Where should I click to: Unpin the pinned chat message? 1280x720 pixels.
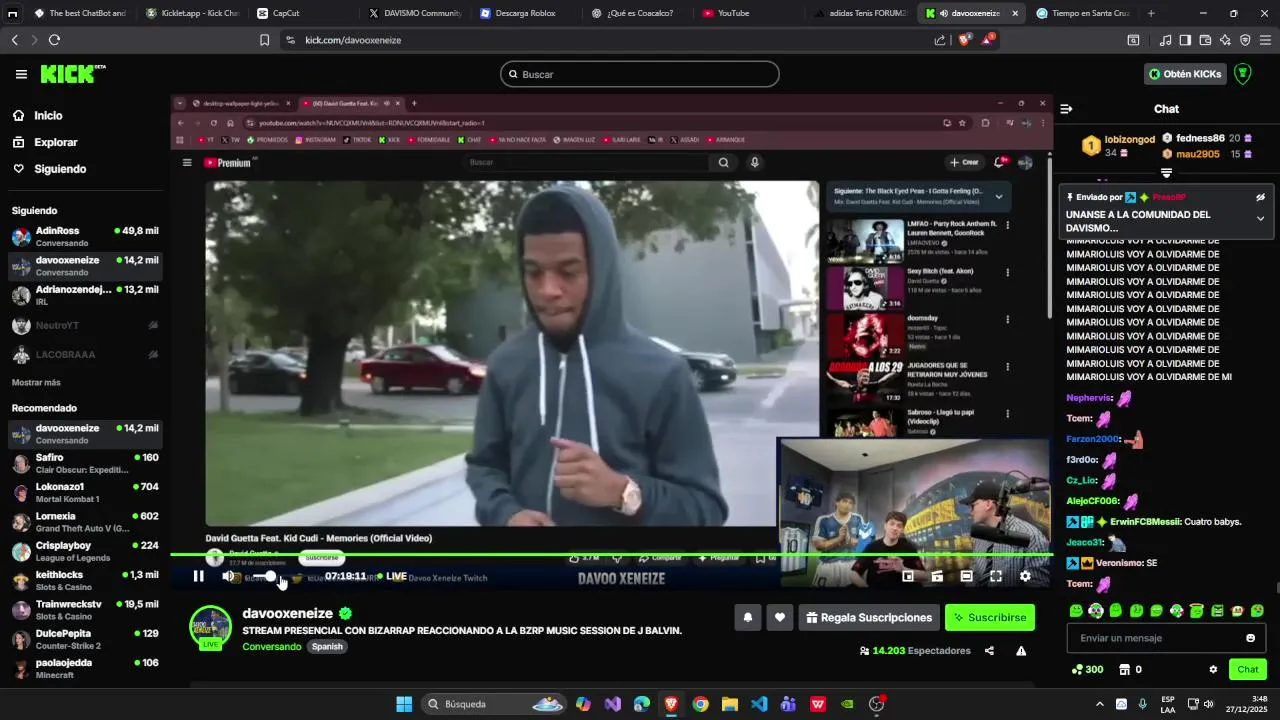pyautogui.click(x=1260, y=197)
